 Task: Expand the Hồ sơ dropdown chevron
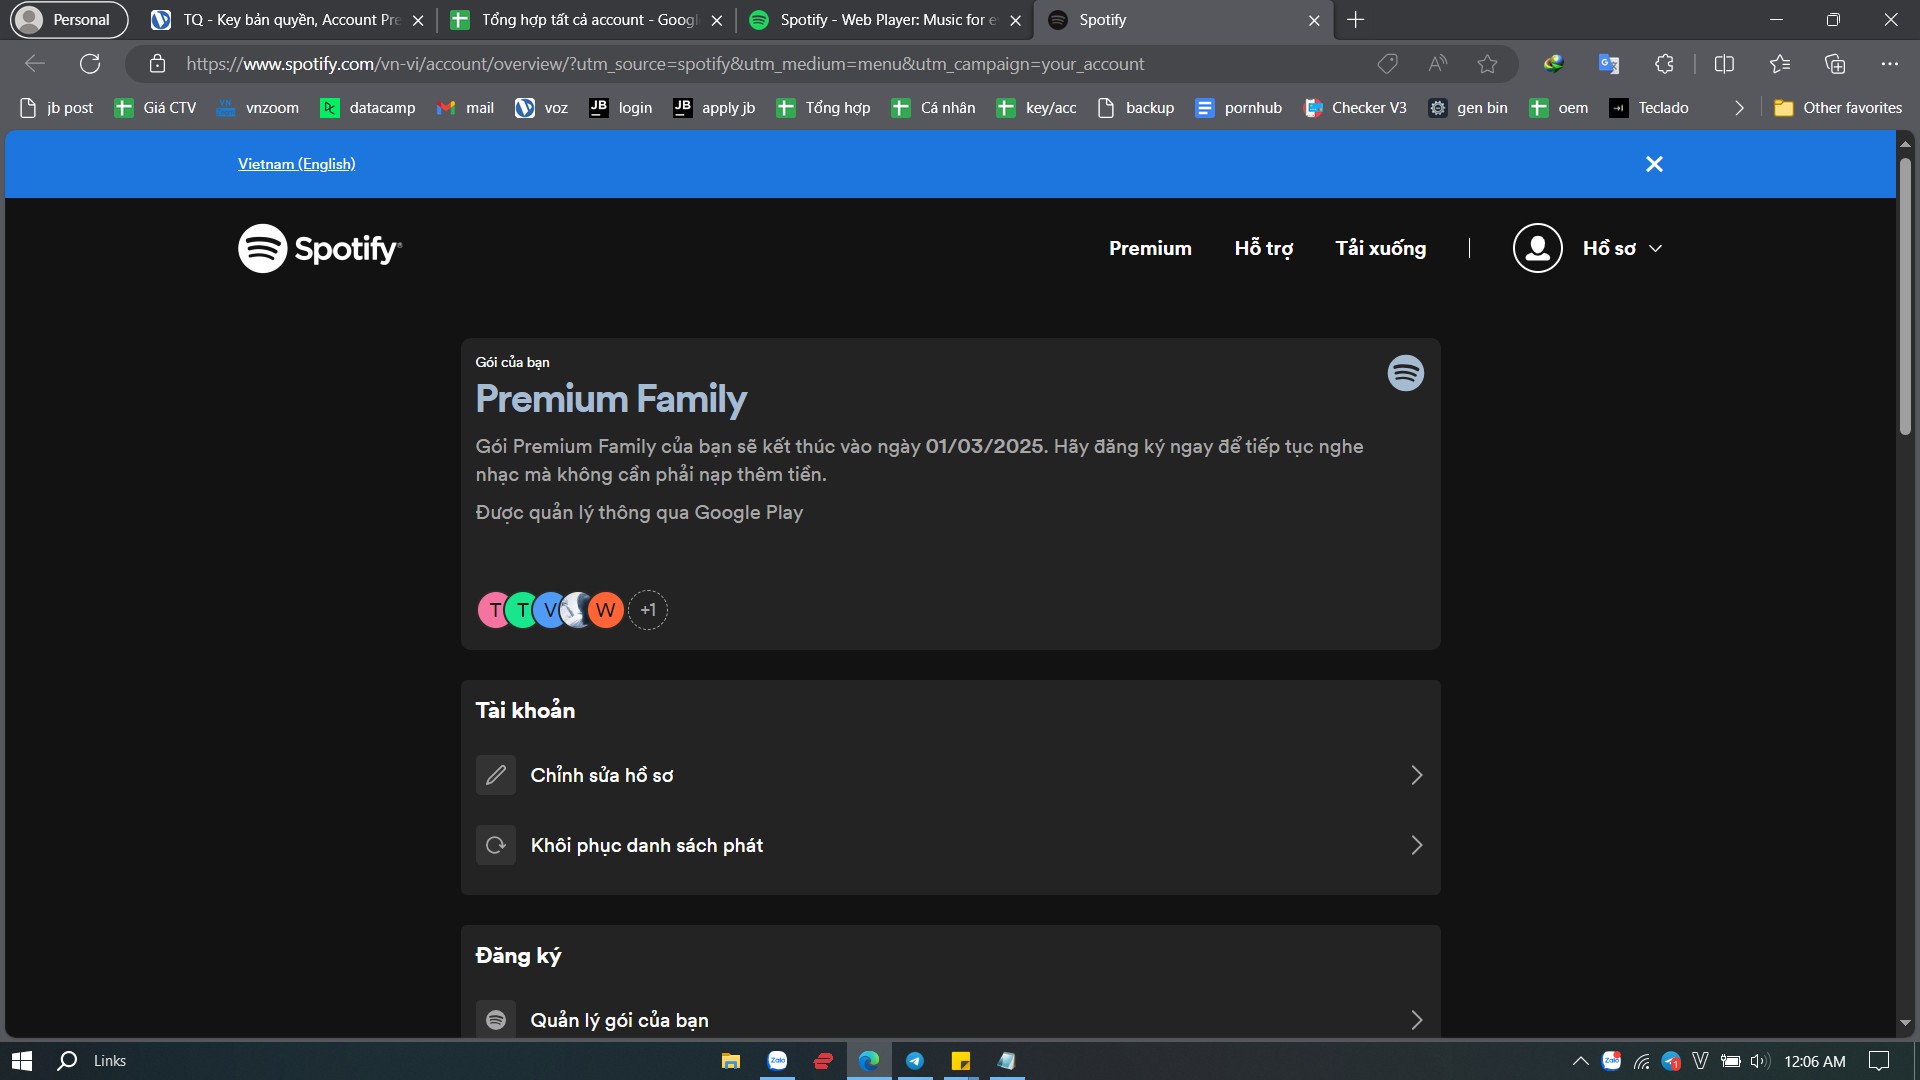[1656, 248]
